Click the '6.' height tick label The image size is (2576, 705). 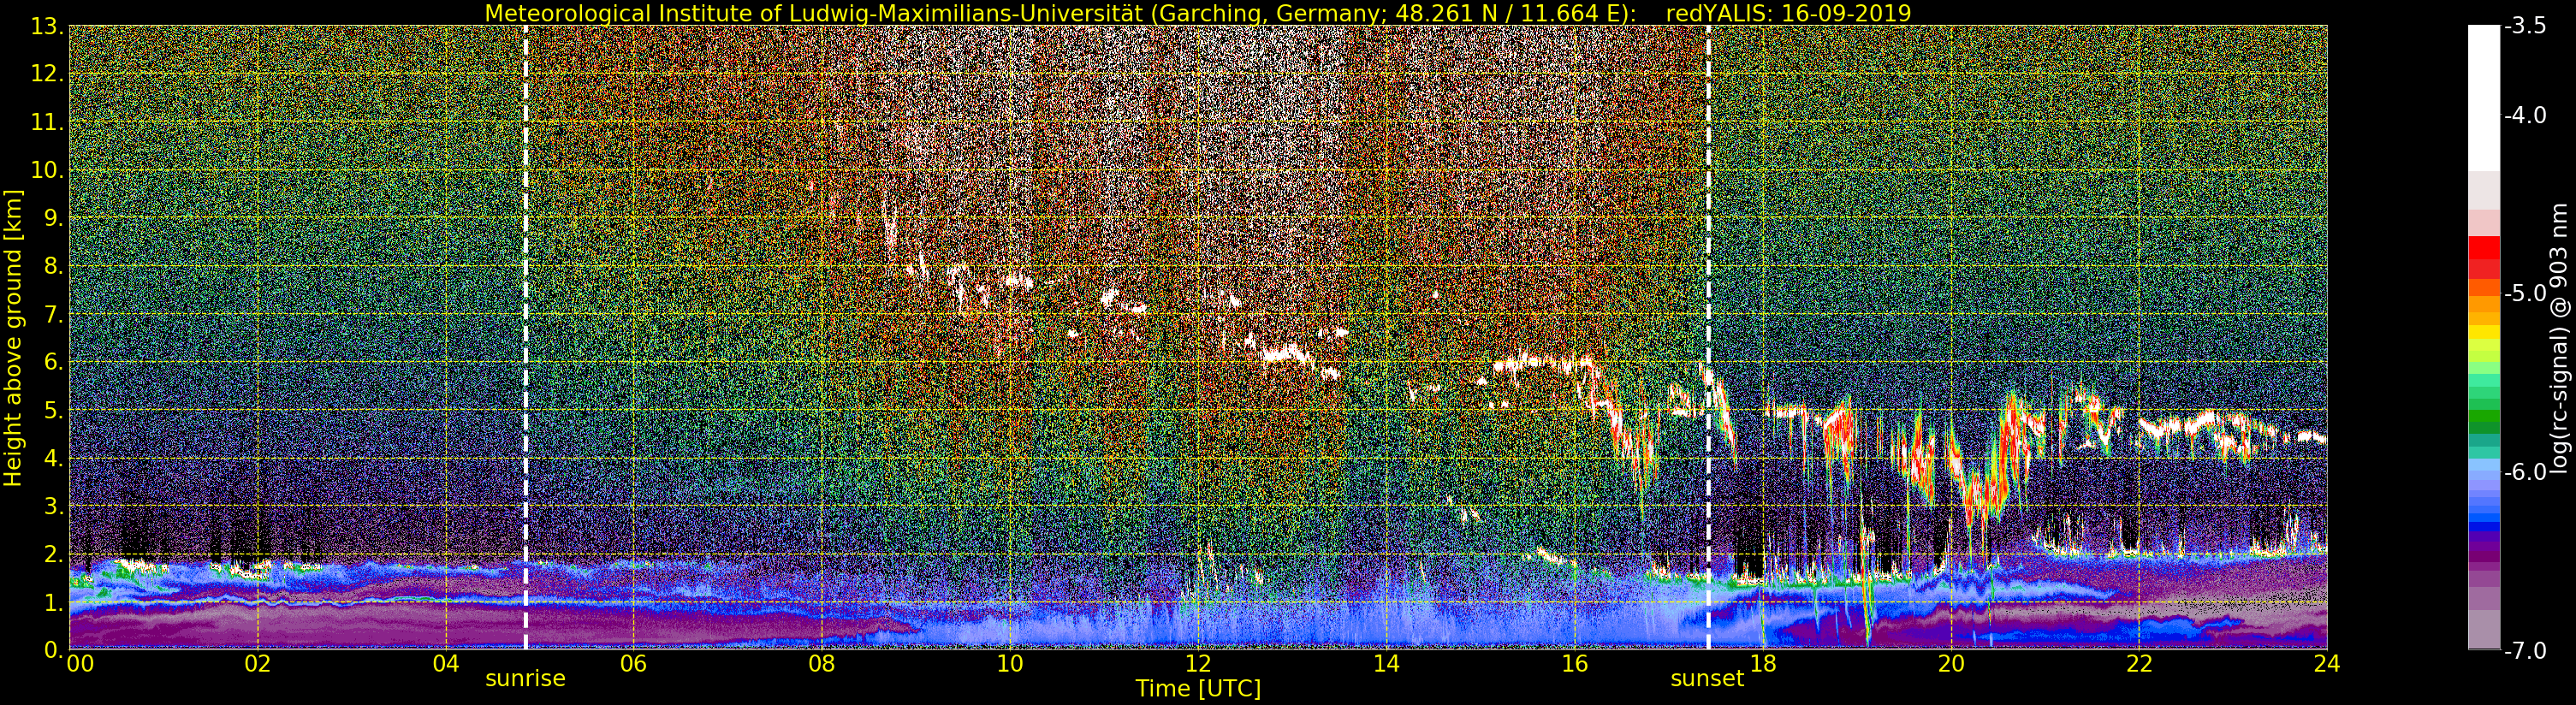click(x=54, y=362)
